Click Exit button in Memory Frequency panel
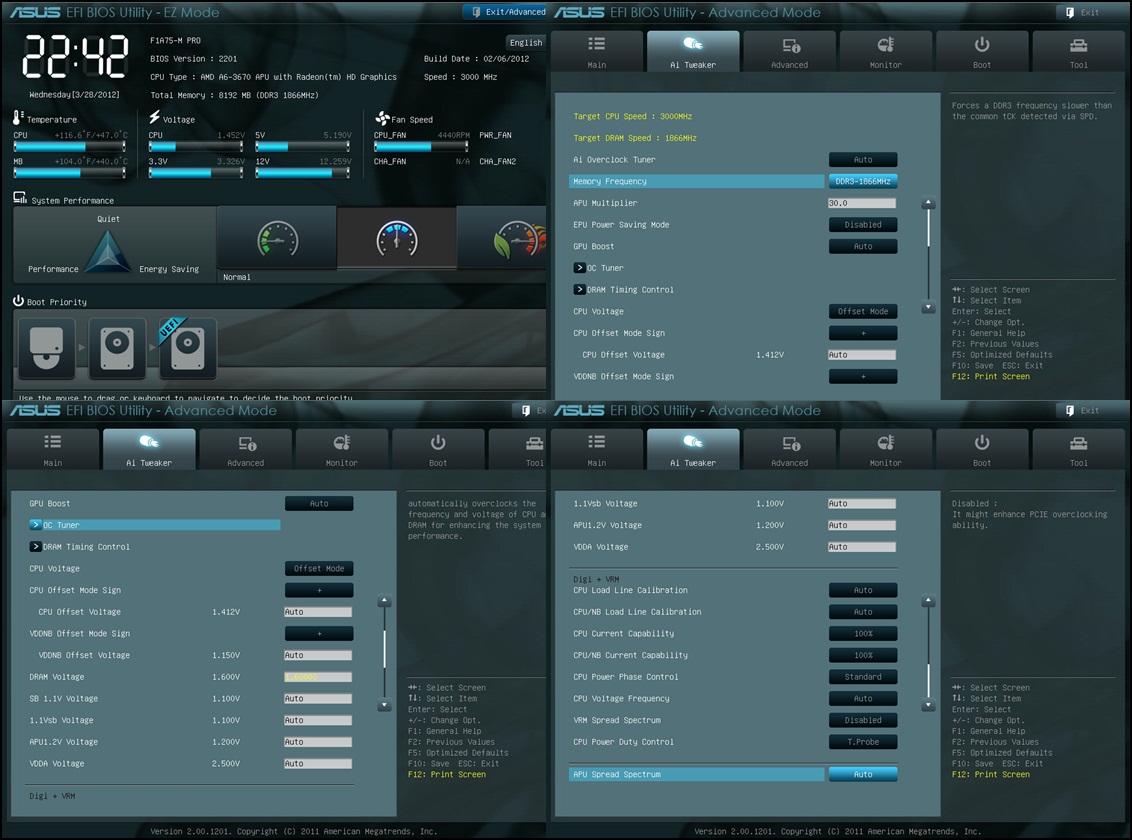The height and width of the screenshot is (840, 1132). pyautogui.click(x=1082, y=12)
